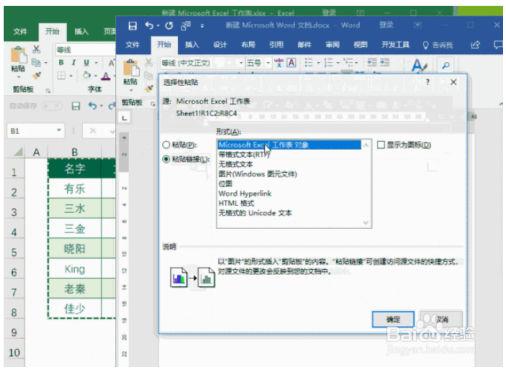Viewport: 506px width, 370px height.
Task: Click the Share icon in Word ribbon
Action: 475,45
